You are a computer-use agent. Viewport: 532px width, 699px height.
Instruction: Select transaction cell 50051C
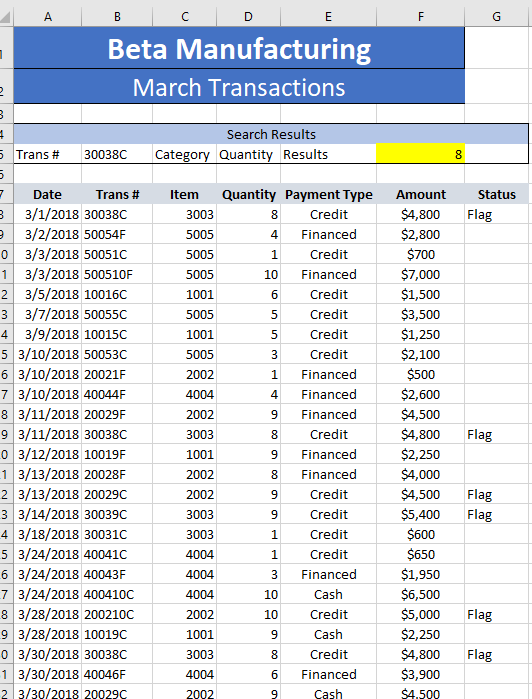click(117, 255)
